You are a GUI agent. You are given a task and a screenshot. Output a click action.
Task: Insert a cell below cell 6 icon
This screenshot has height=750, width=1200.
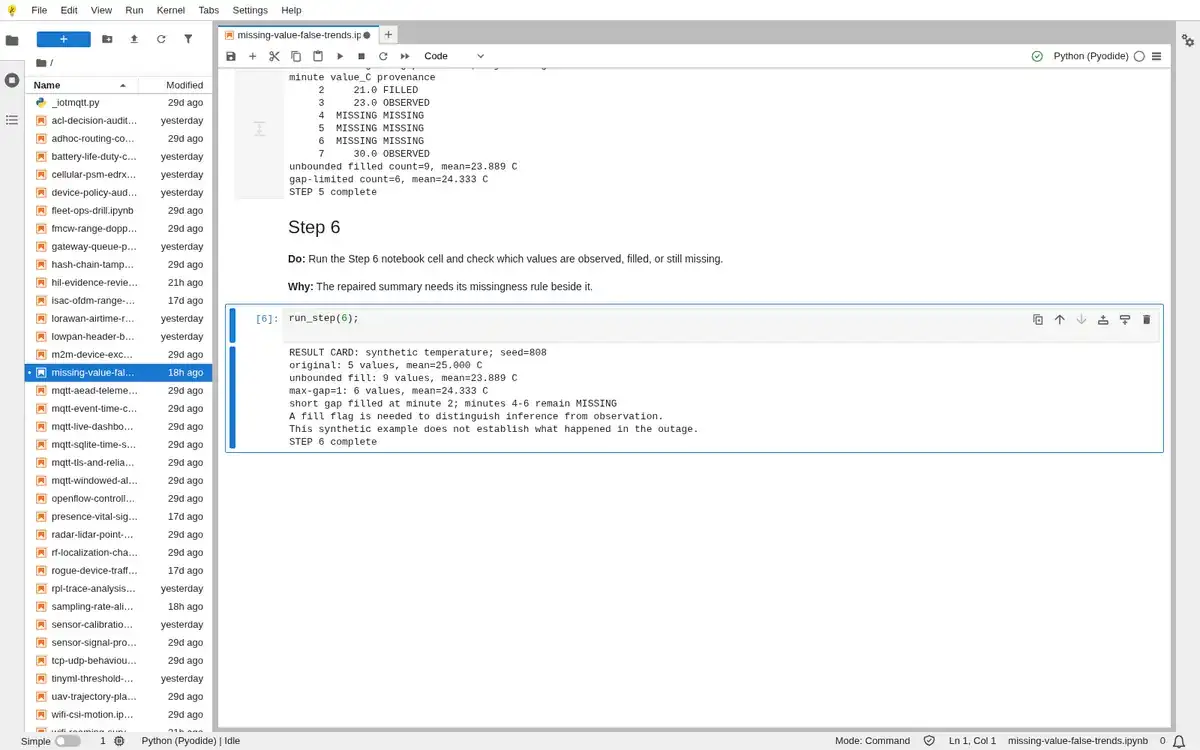(1125, 319)
